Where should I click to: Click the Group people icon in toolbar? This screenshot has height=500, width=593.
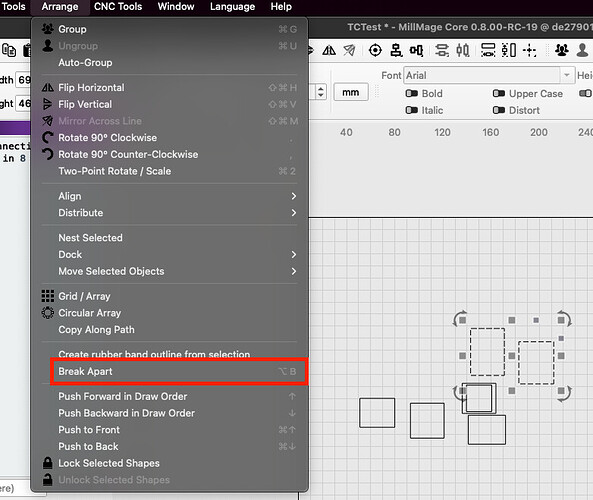[x=562, y=50]
